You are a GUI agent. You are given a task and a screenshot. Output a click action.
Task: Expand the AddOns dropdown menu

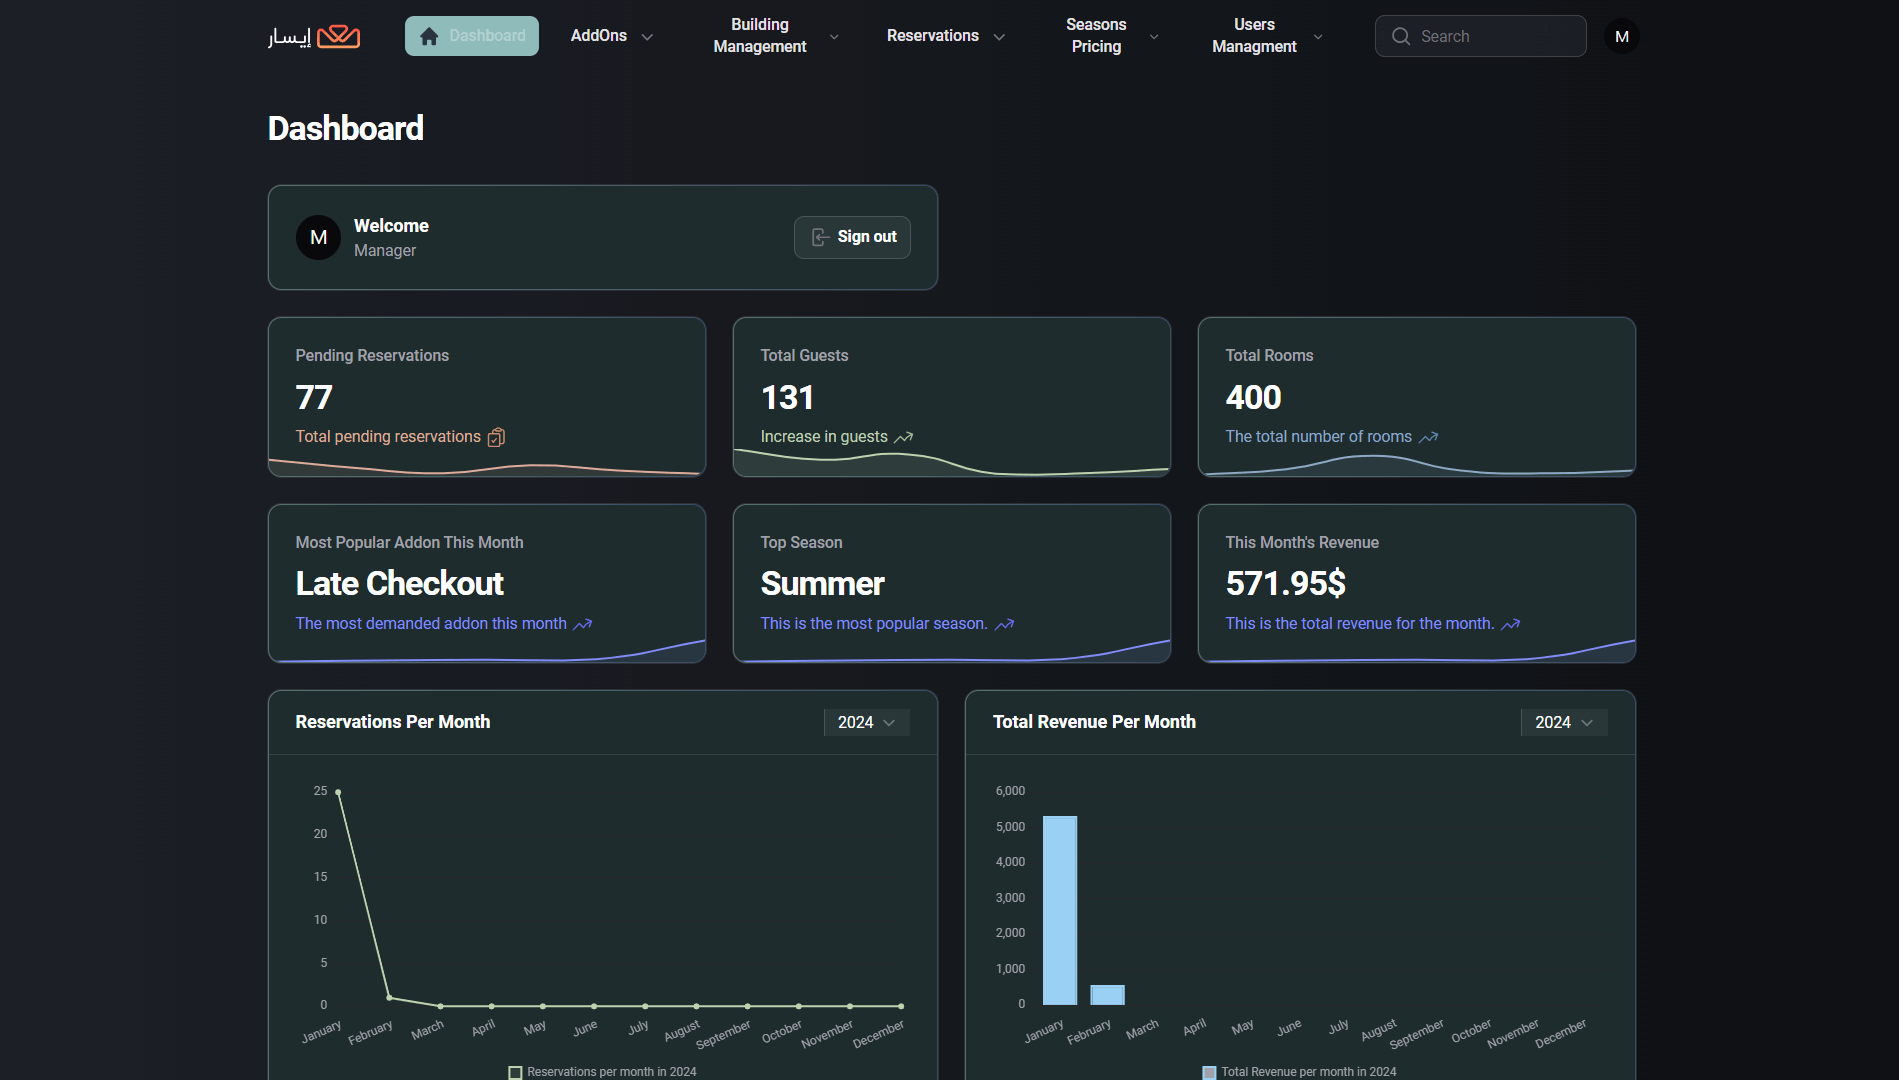(x=611, y=36)
